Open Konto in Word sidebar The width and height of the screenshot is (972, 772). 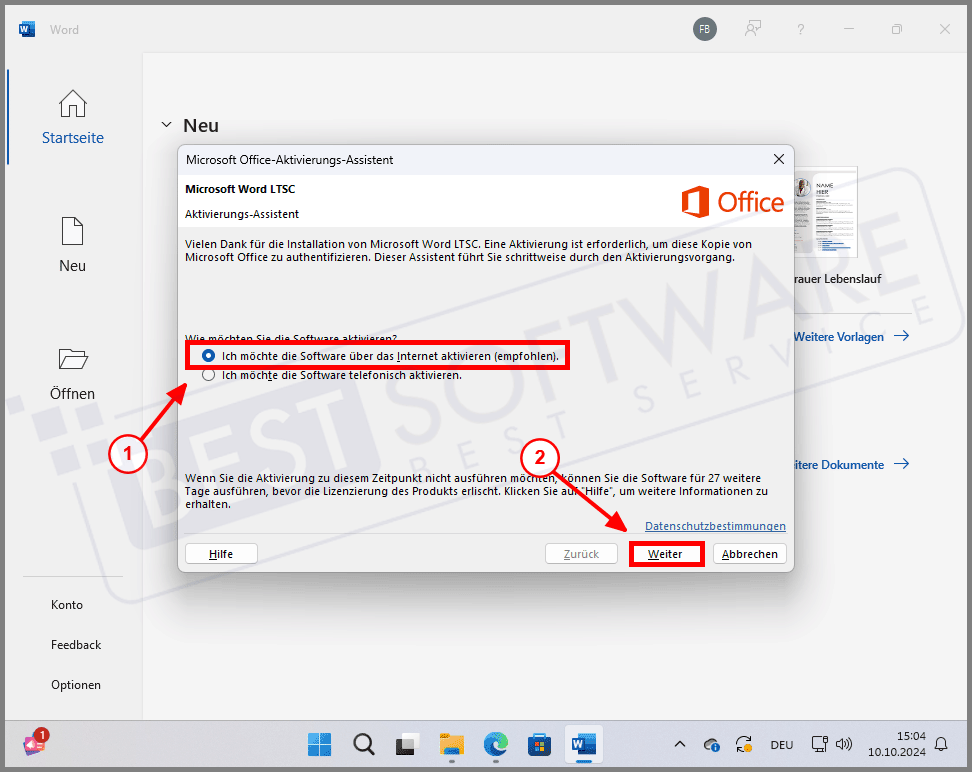click(67, 605)
